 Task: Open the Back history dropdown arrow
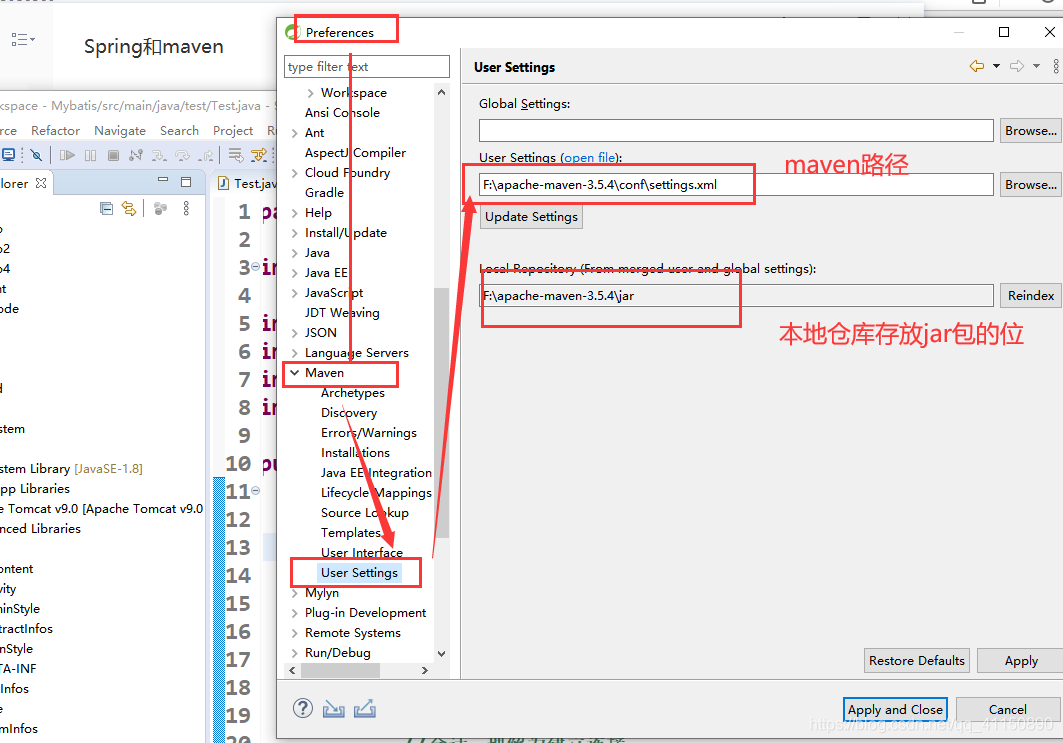[x=997, y=66]
